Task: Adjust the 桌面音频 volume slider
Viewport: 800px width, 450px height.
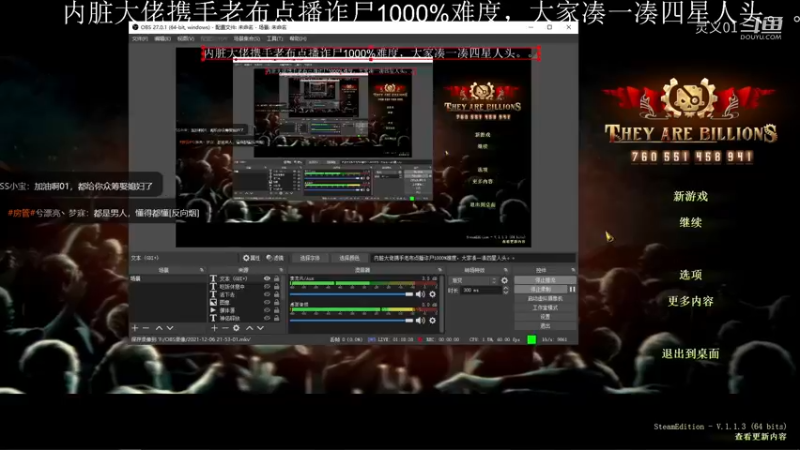Action: pos(352,320)
